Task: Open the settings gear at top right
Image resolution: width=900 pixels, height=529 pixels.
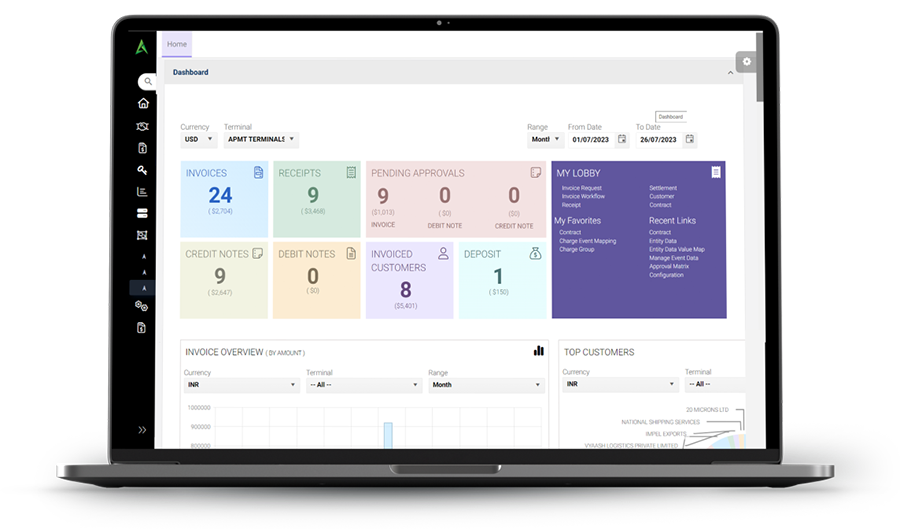Action: [746, 62]
